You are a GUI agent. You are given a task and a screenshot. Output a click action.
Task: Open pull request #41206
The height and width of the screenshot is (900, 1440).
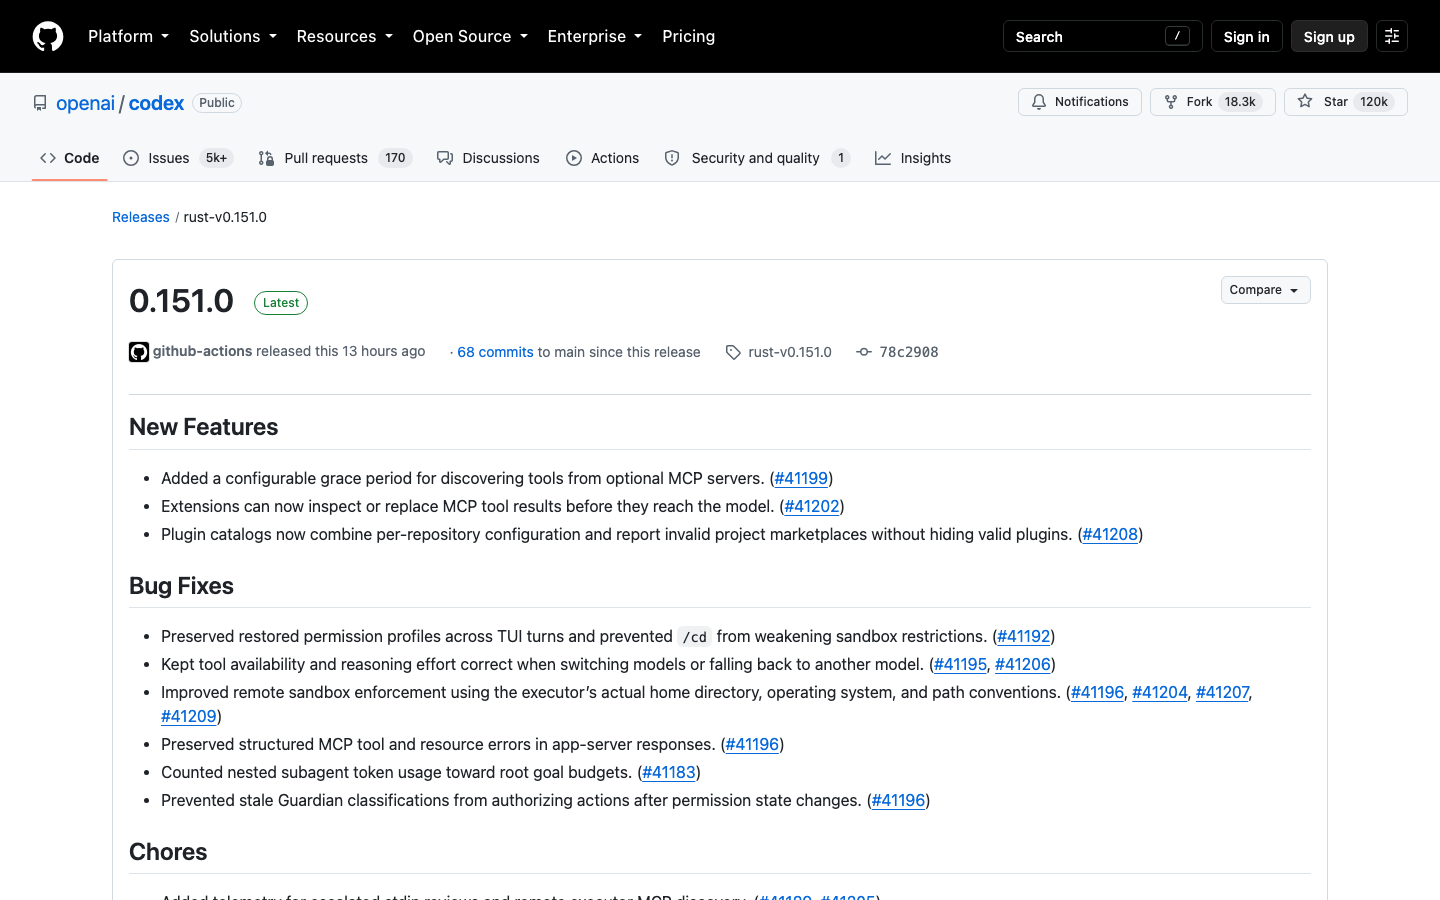[x=1023, y=664]
